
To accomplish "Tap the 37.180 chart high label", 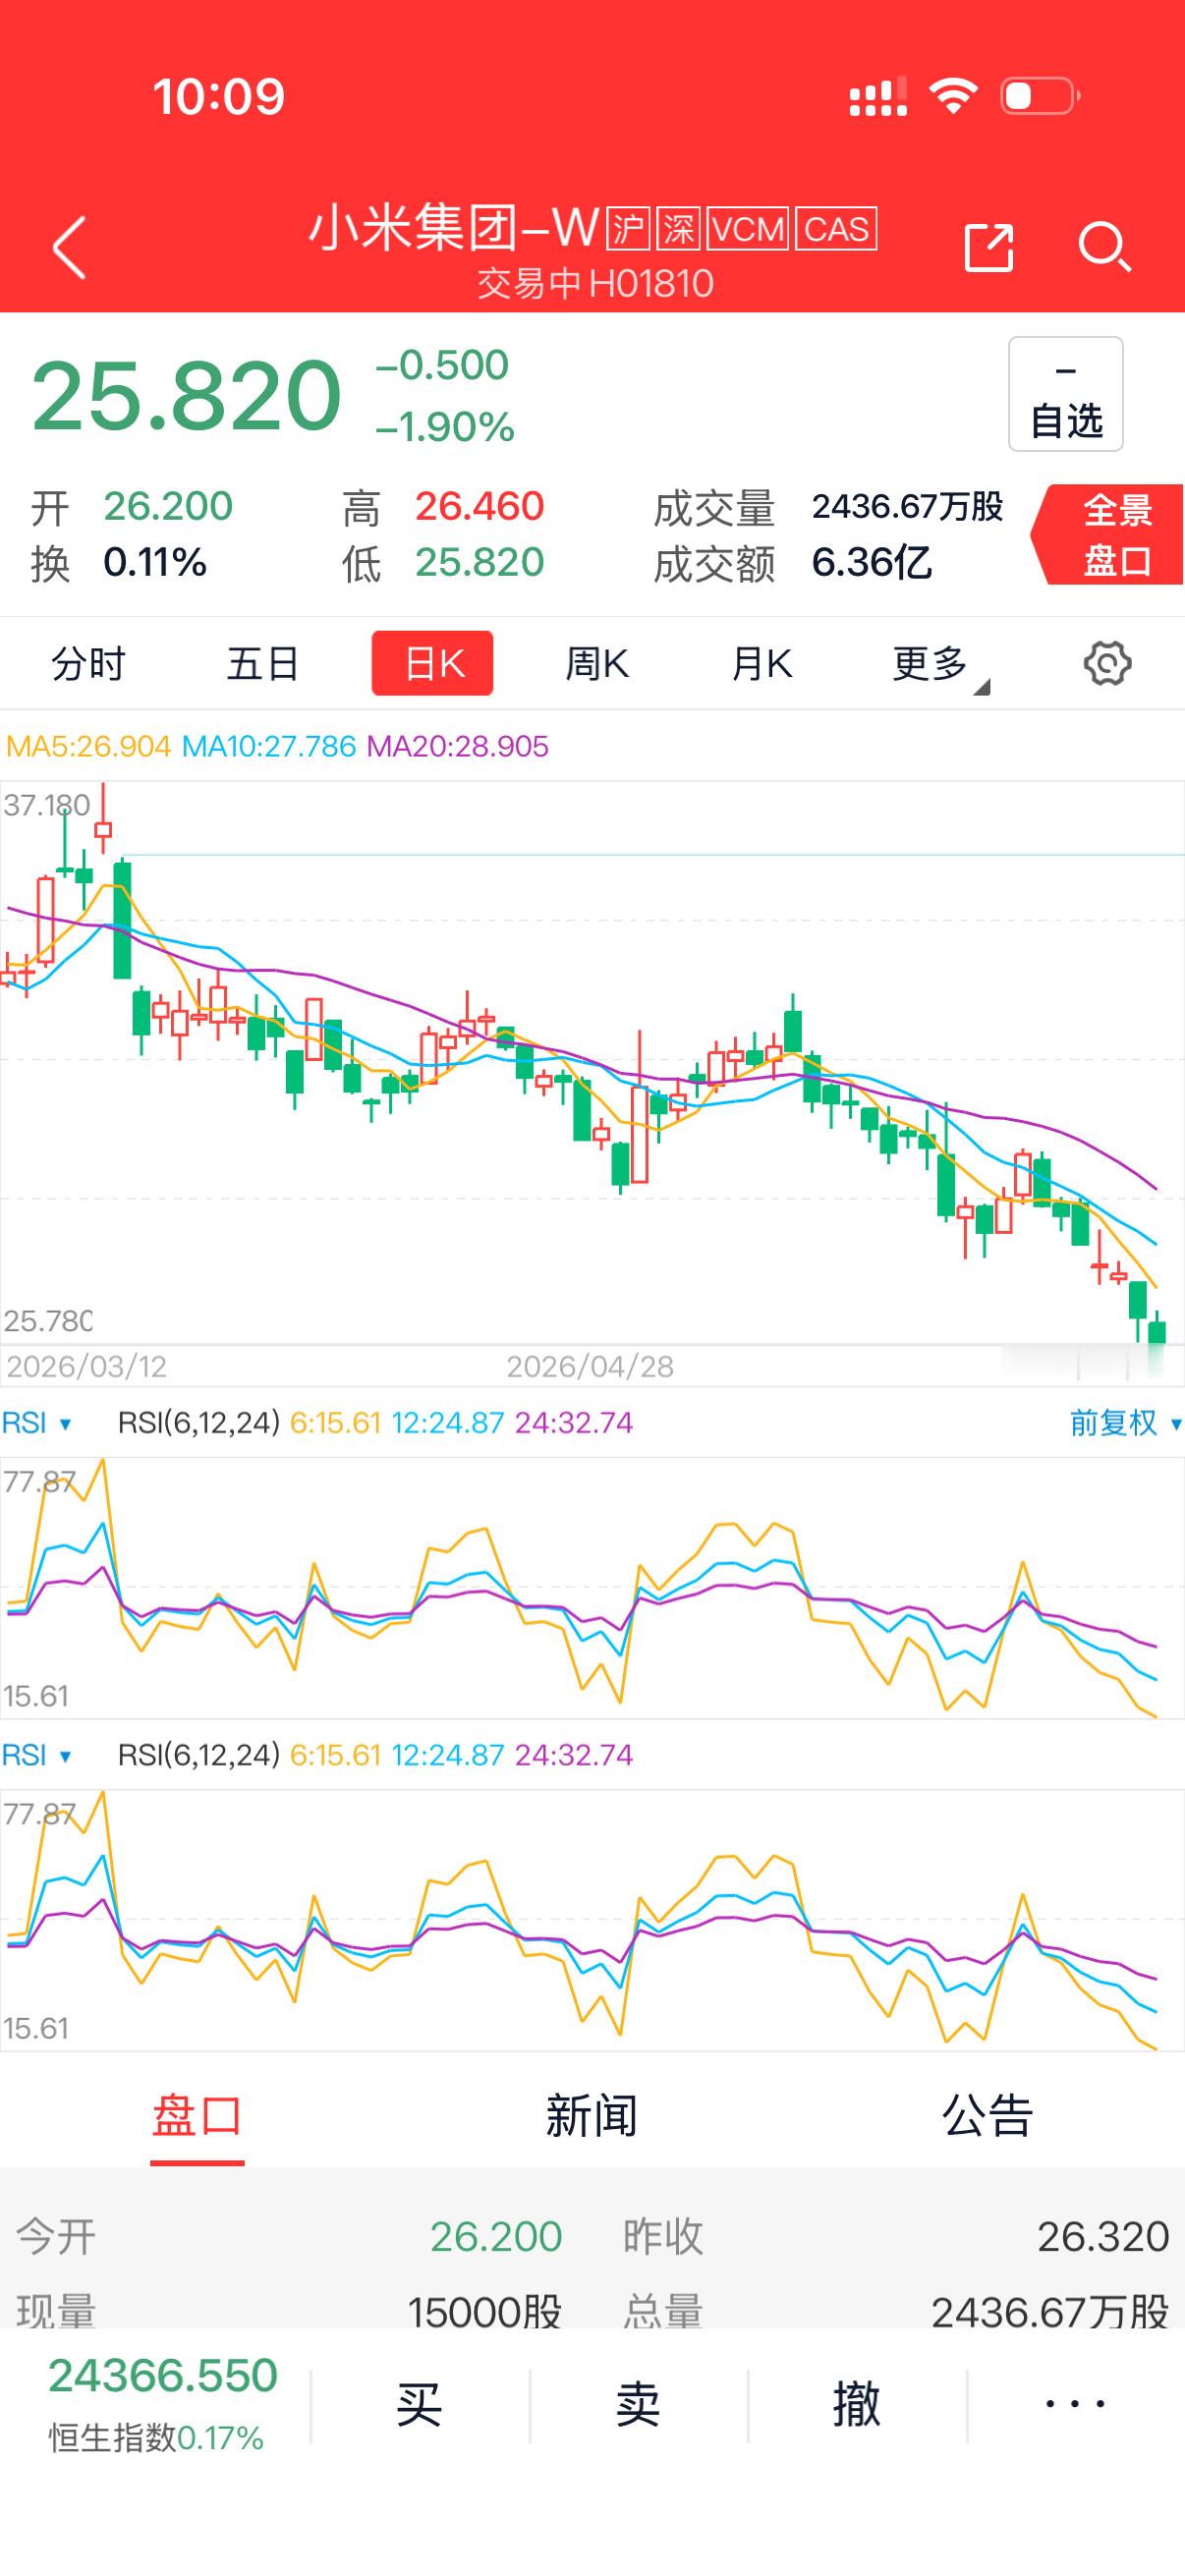I will [x=47, y=805].
